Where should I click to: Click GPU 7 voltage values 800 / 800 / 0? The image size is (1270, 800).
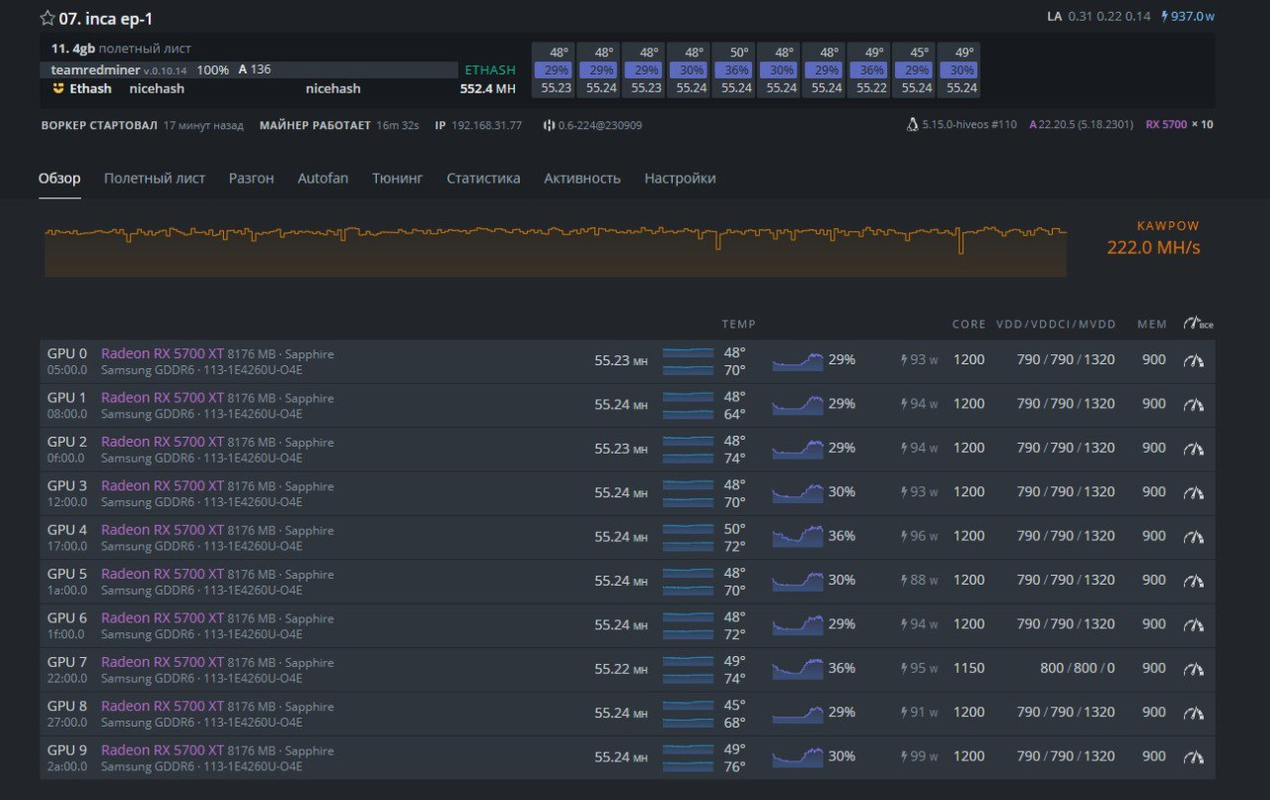(x=1077, y=668)
